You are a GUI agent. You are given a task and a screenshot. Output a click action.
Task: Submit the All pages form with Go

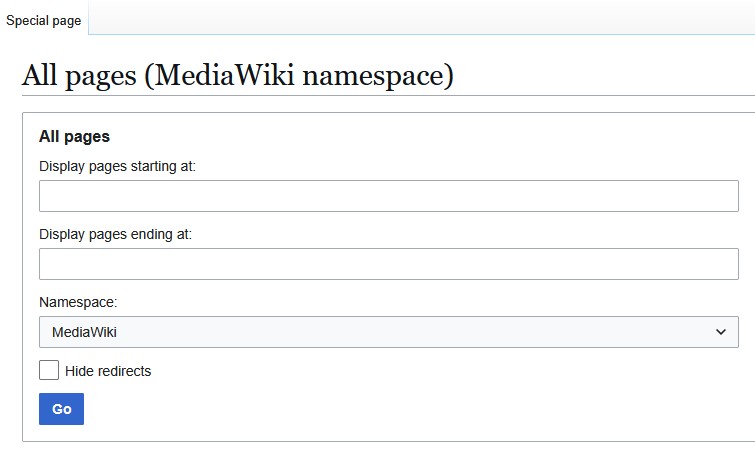pyautogui.click(x=61, y=409)
